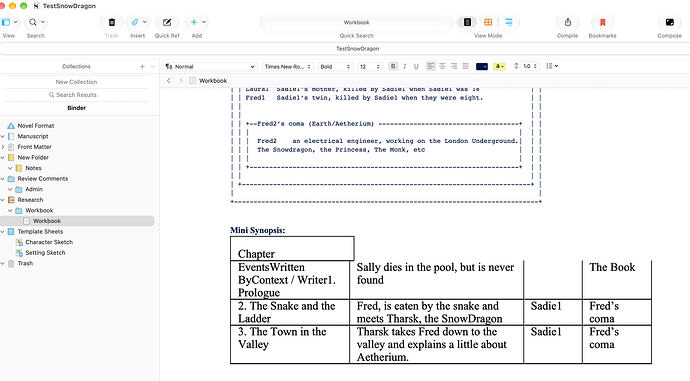The image size is (690, 381).
Task: Select Trash in binder
Action: [25, 263]
